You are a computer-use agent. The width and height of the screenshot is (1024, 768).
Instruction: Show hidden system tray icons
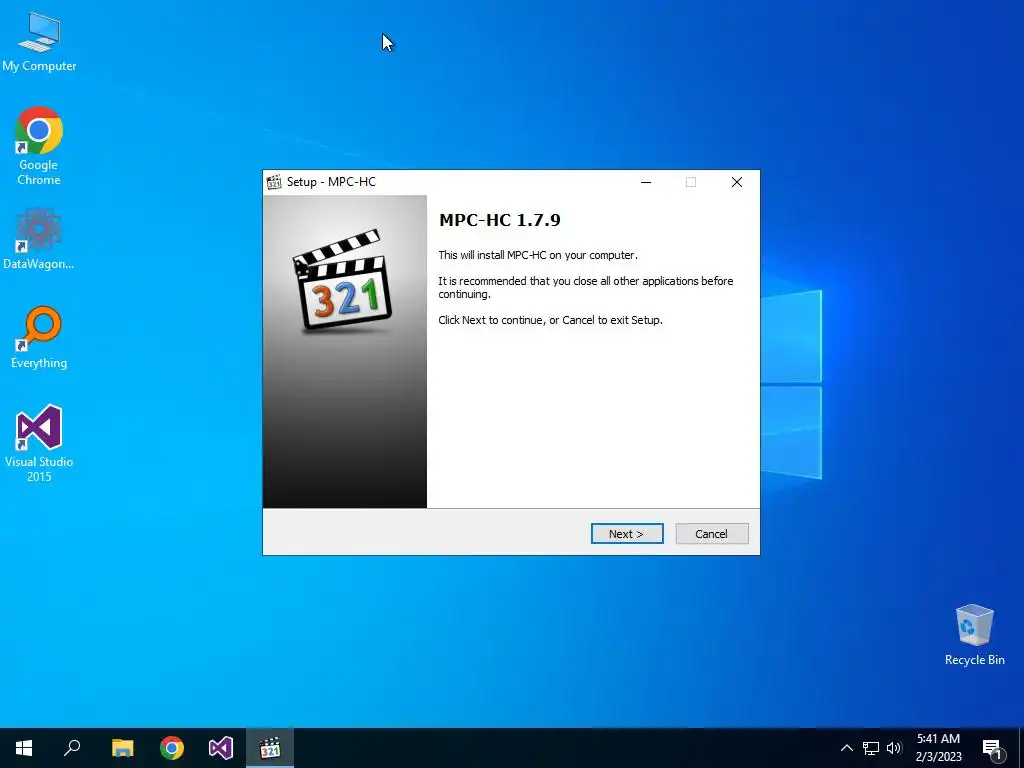coord(846,748)
